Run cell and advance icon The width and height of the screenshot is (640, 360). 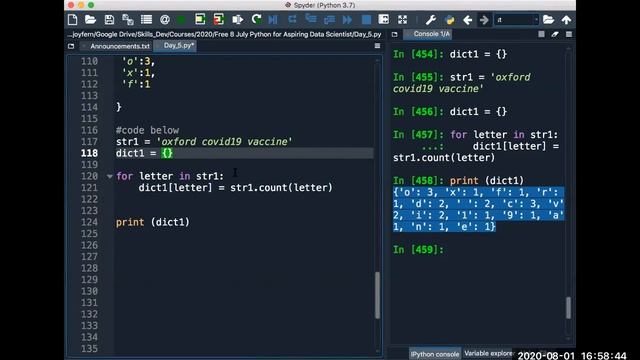(219, 20)
